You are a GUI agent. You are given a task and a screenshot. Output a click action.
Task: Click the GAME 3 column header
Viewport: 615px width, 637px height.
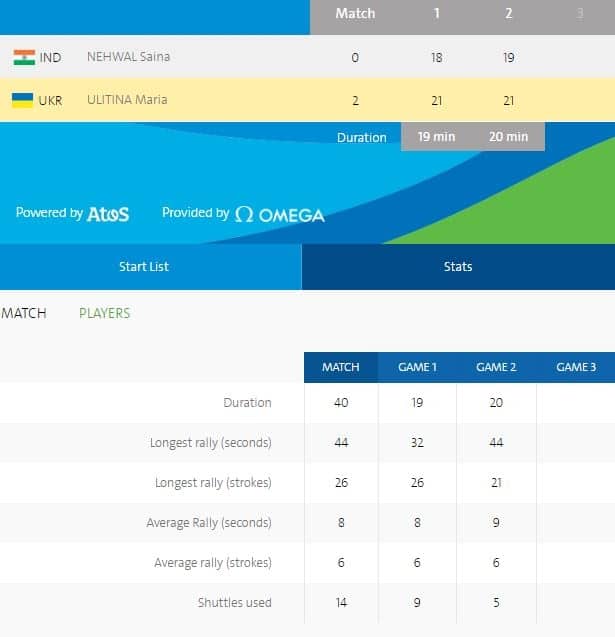[575, 367]
